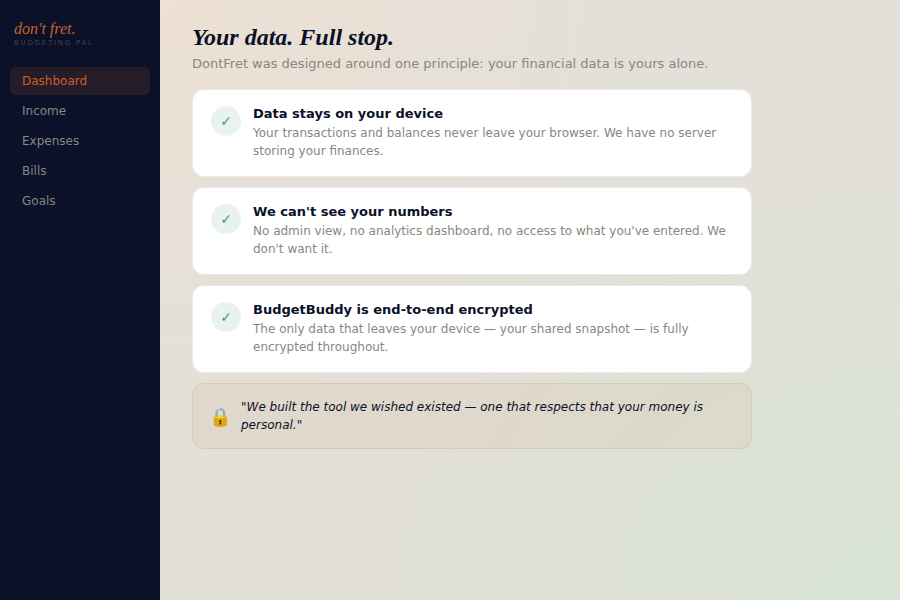Click the padlock icon in the quote box
This screenshot has height=600, width=900.
220,417
